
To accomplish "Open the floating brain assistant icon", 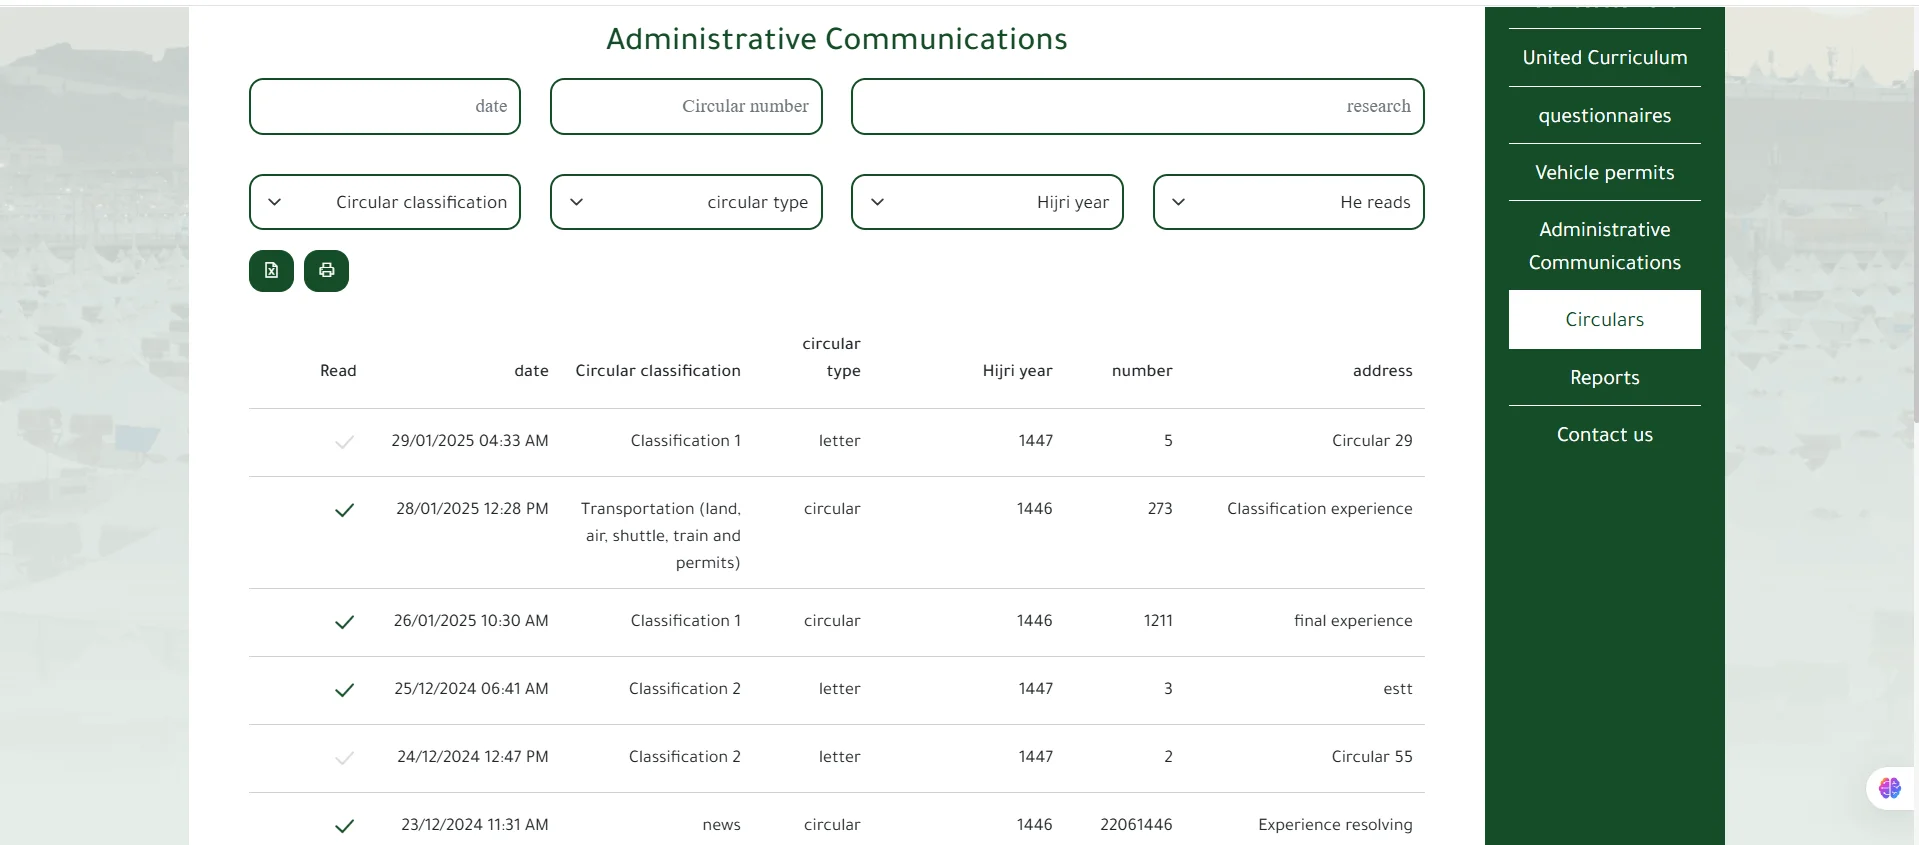I will [x=1889, y=788].
